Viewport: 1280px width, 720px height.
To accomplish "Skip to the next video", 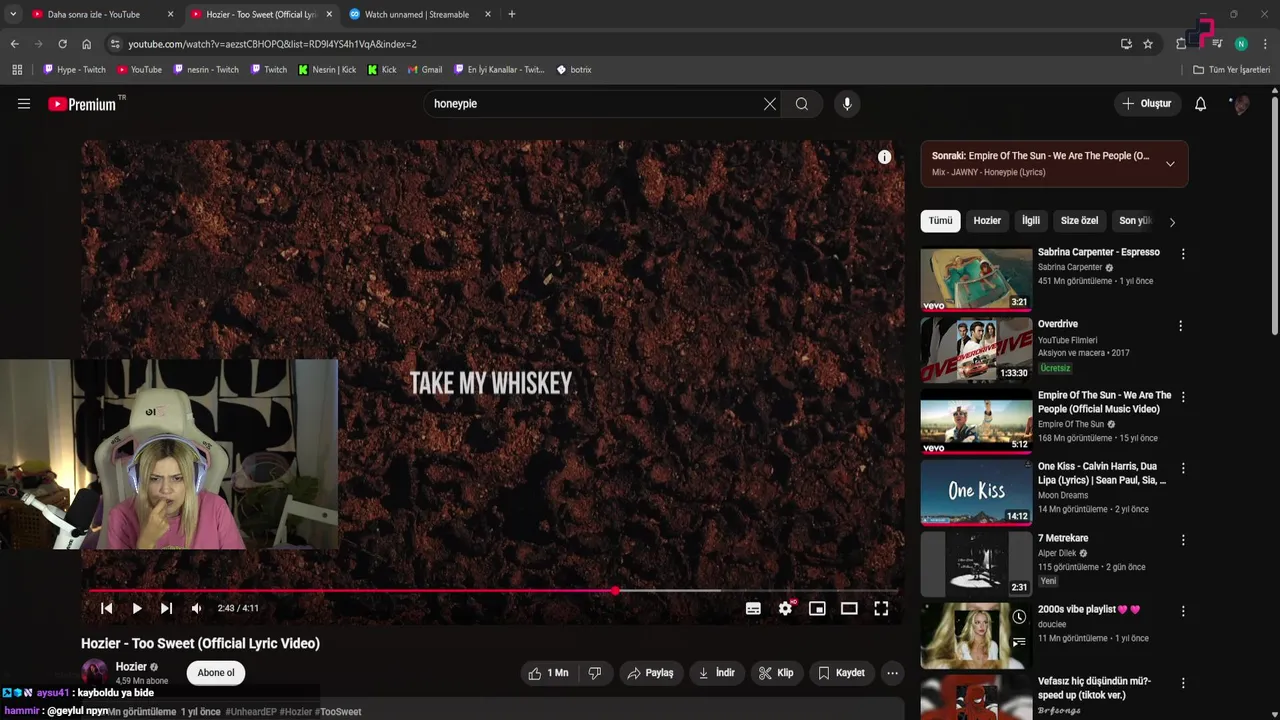I will pos(167,608).
